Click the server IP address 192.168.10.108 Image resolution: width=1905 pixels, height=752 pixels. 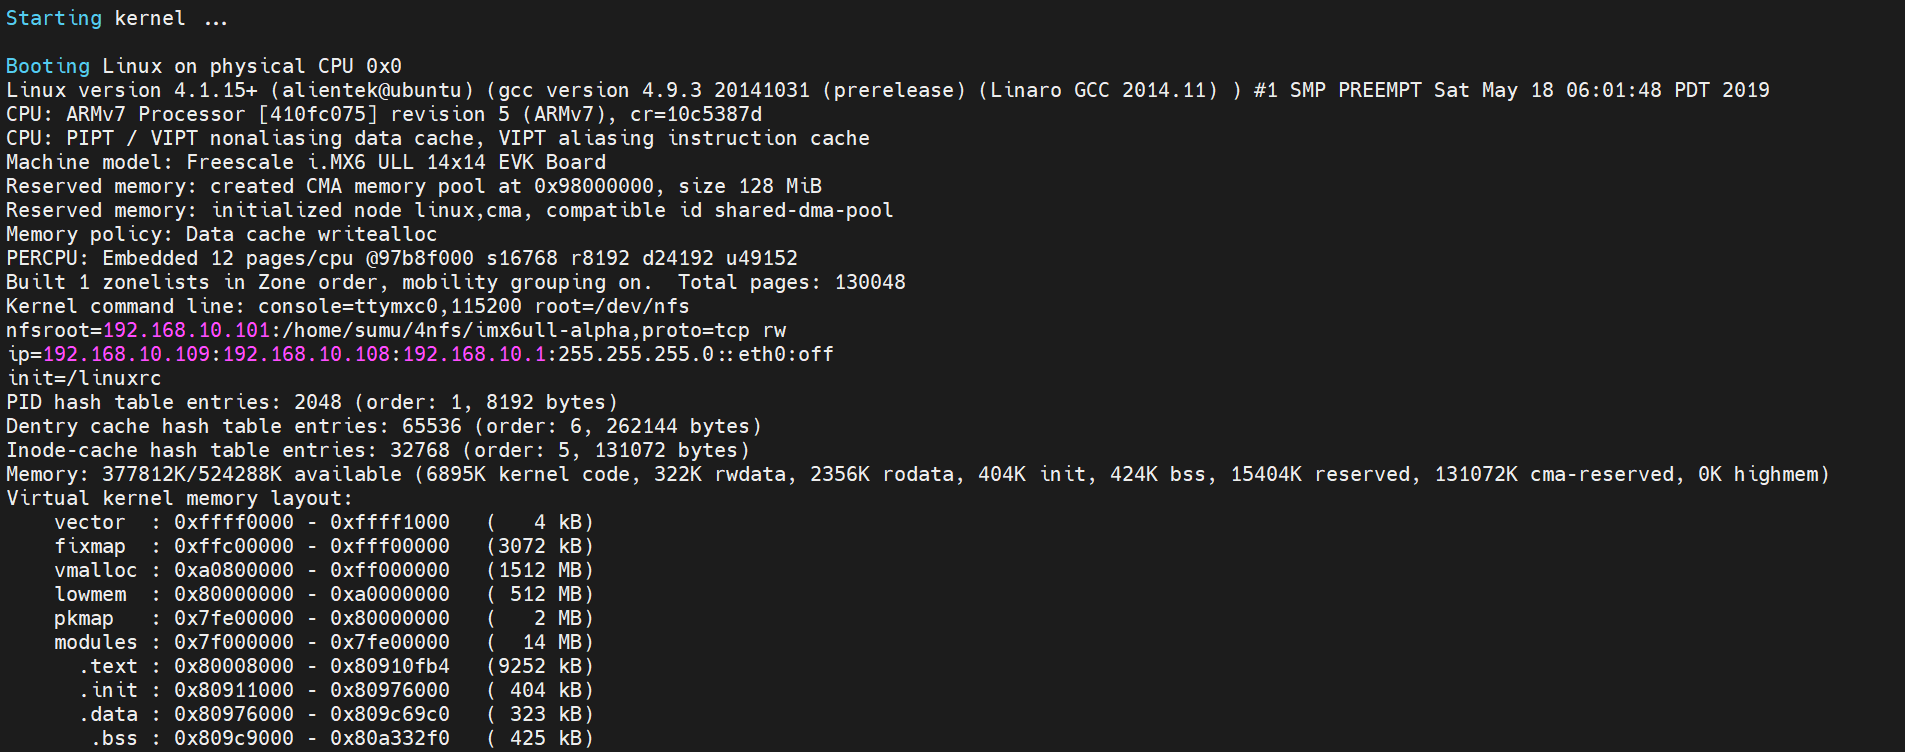tap(306, 354)
